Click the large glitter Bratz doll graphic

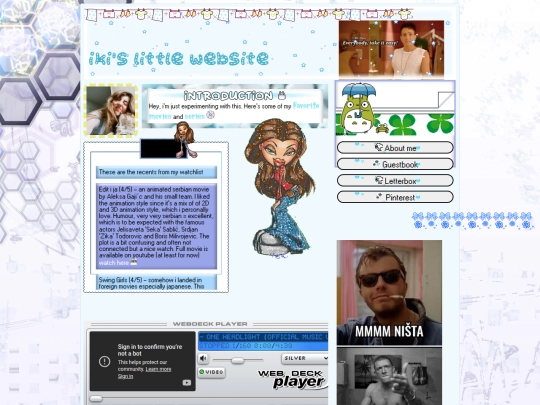280,188
